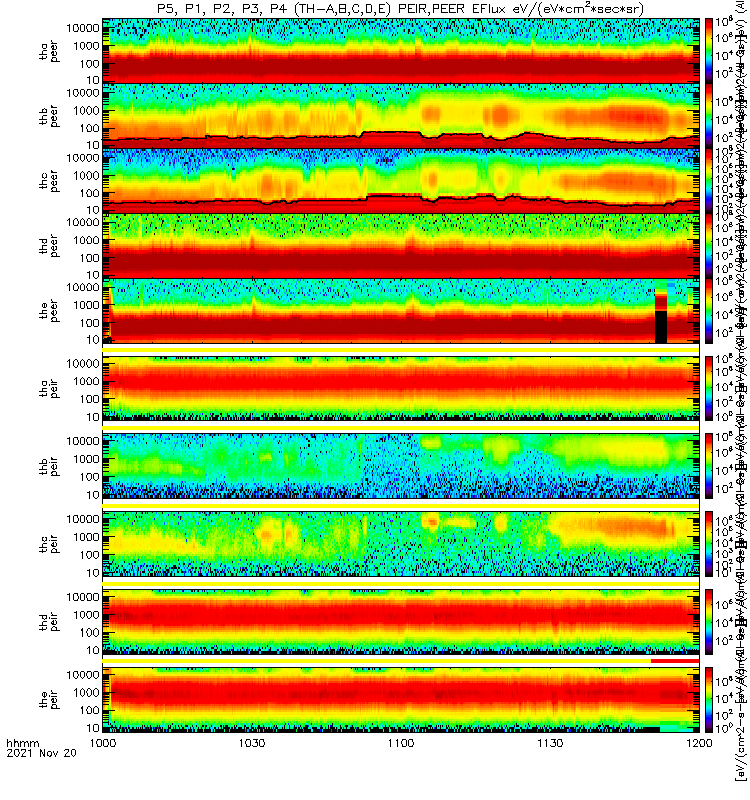Click the color bar beside thb peer panel
This screenshot has width=750, height=800.
click(709, 115)
